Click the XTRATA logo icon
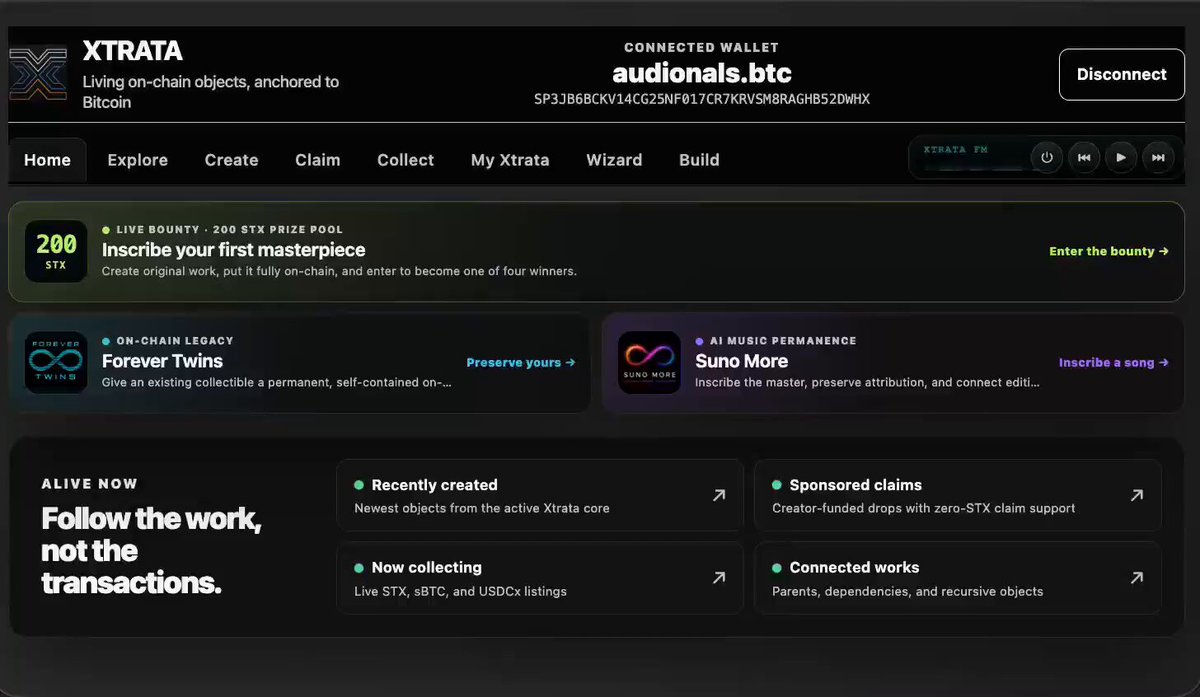This screenshot has height=697, width=1200. pyautogui.click(x=39, y=74)
